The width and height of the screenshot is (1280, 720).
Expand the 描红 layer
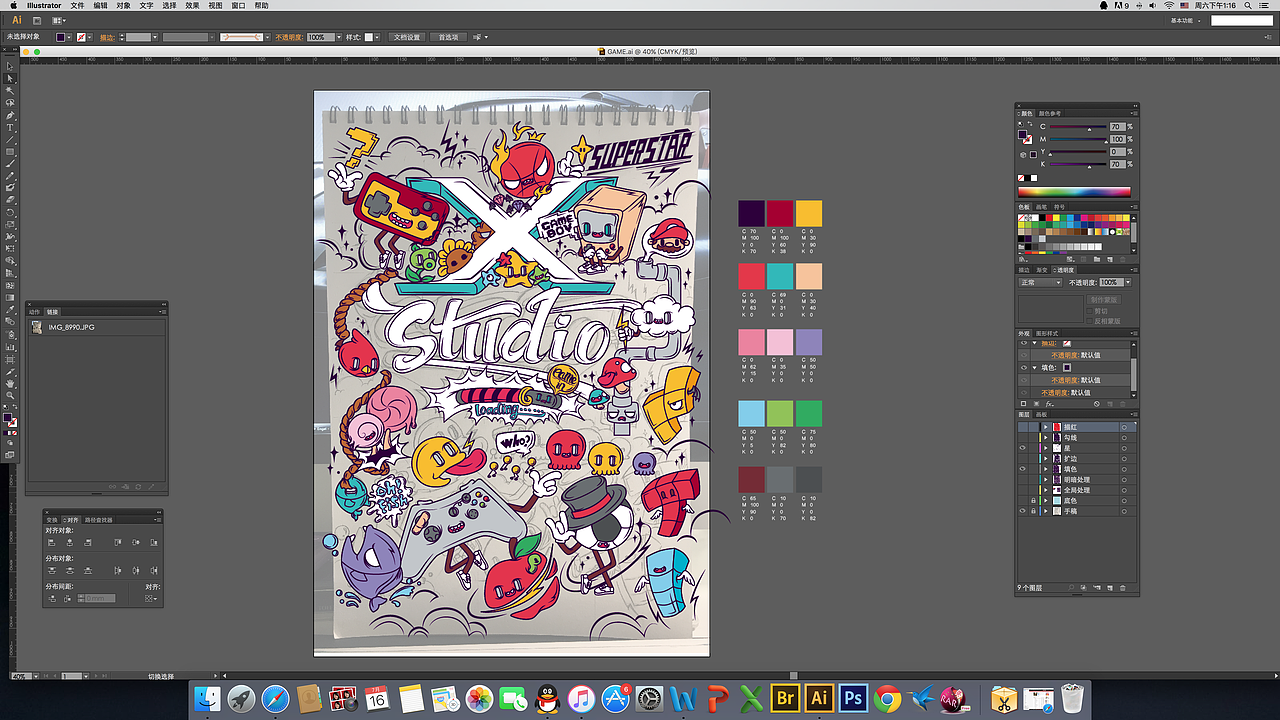[x=1045, y=427]
